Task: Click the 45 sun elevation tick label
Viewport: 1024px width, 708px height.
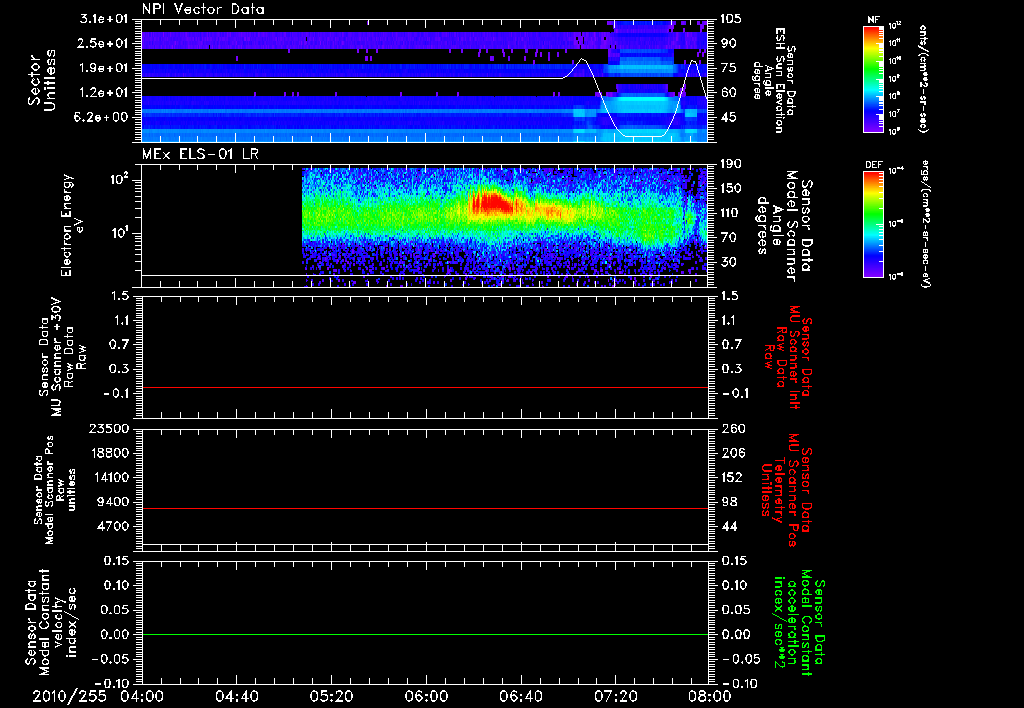Action: [728, 117]
